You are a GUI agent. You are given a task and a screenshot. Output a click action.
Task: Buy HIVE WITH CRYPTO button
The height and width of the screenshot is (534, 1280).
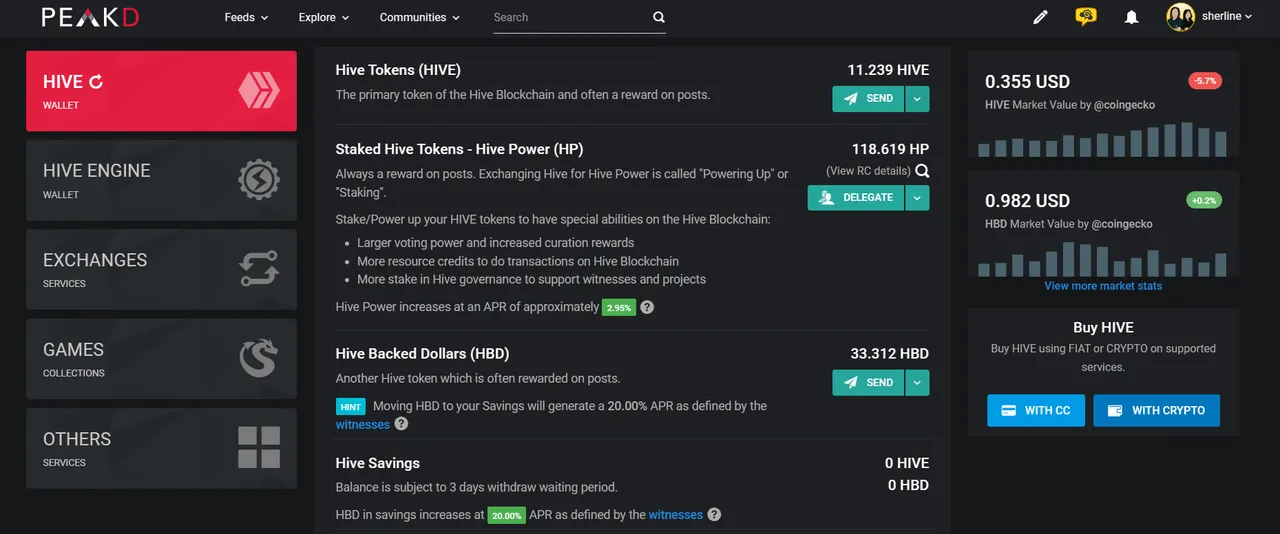pyautogui.click(x=1156, y=411)
